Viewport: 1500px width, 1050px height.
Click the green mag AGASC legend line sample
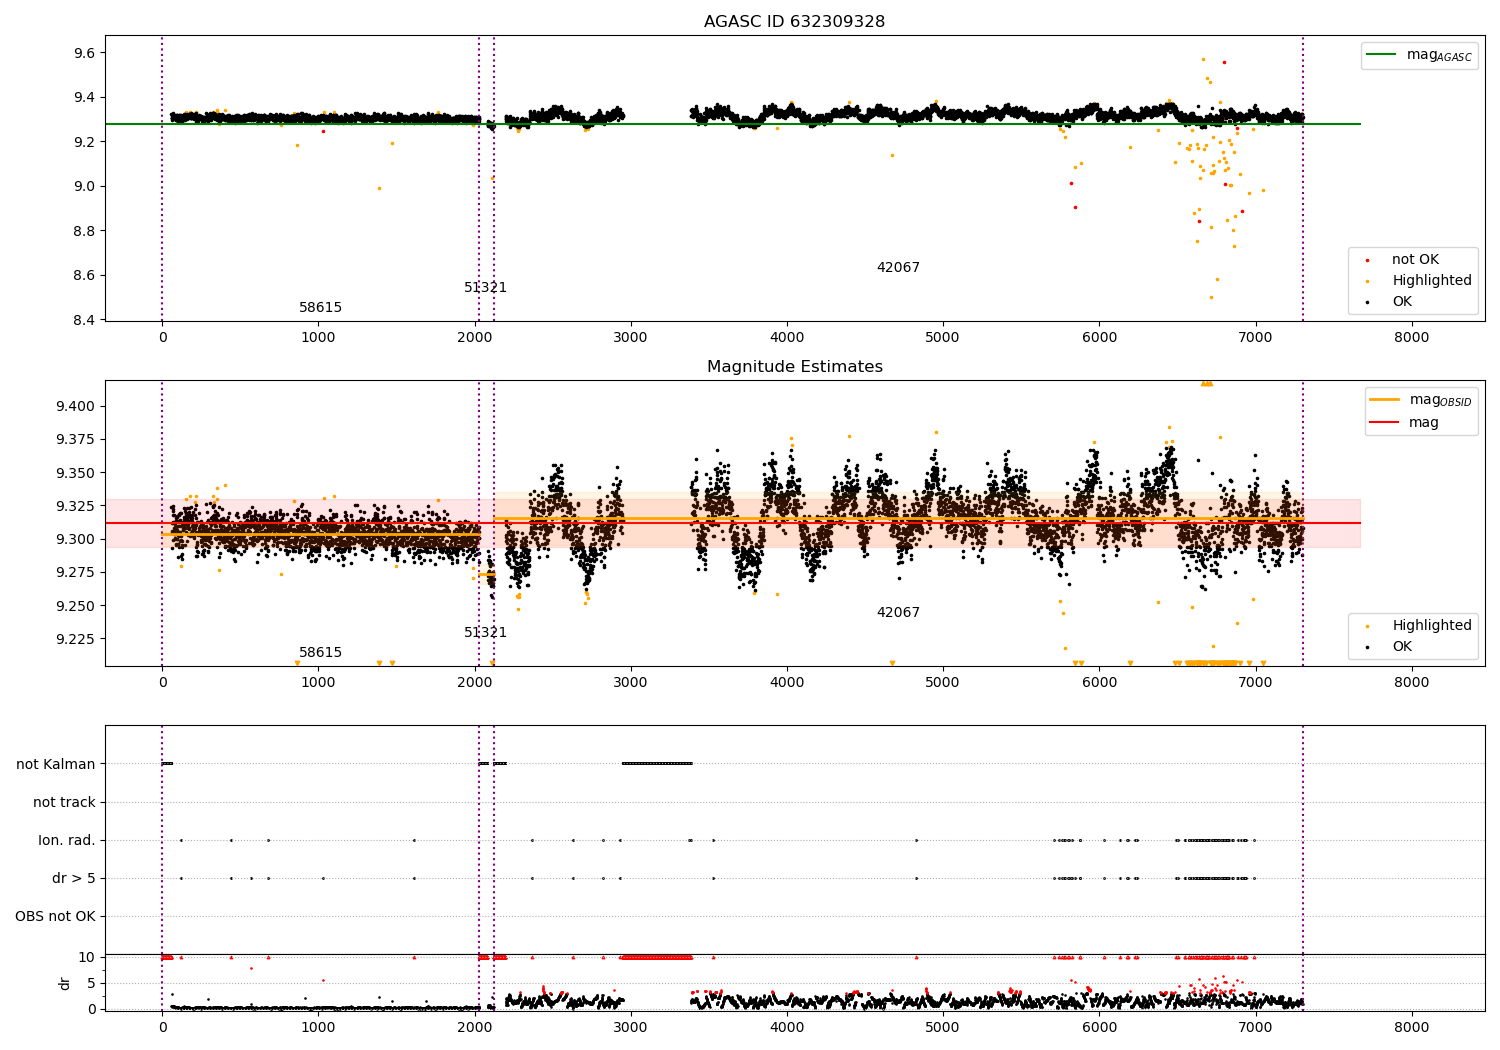(1383, 55)
